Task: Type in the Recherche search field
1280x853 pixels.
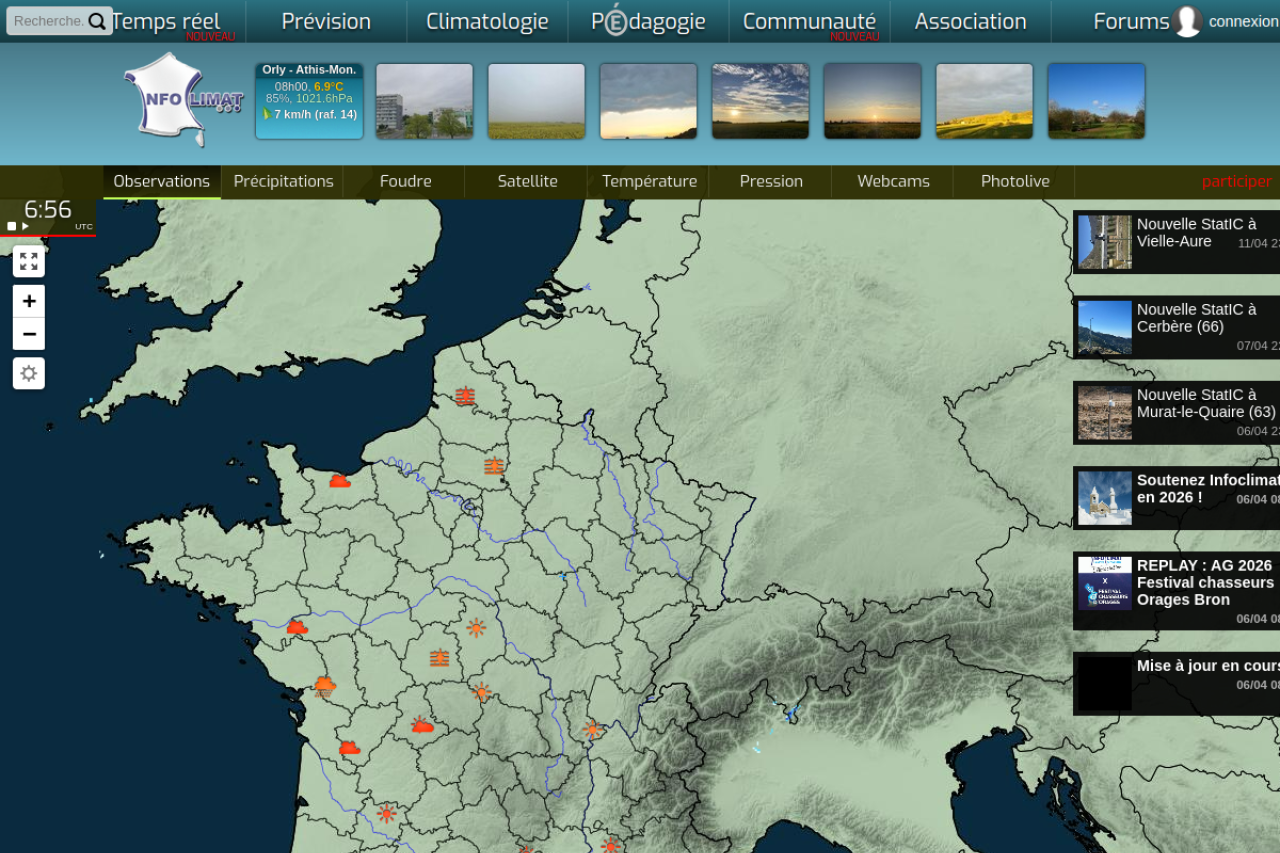Action: pos(48,21)
